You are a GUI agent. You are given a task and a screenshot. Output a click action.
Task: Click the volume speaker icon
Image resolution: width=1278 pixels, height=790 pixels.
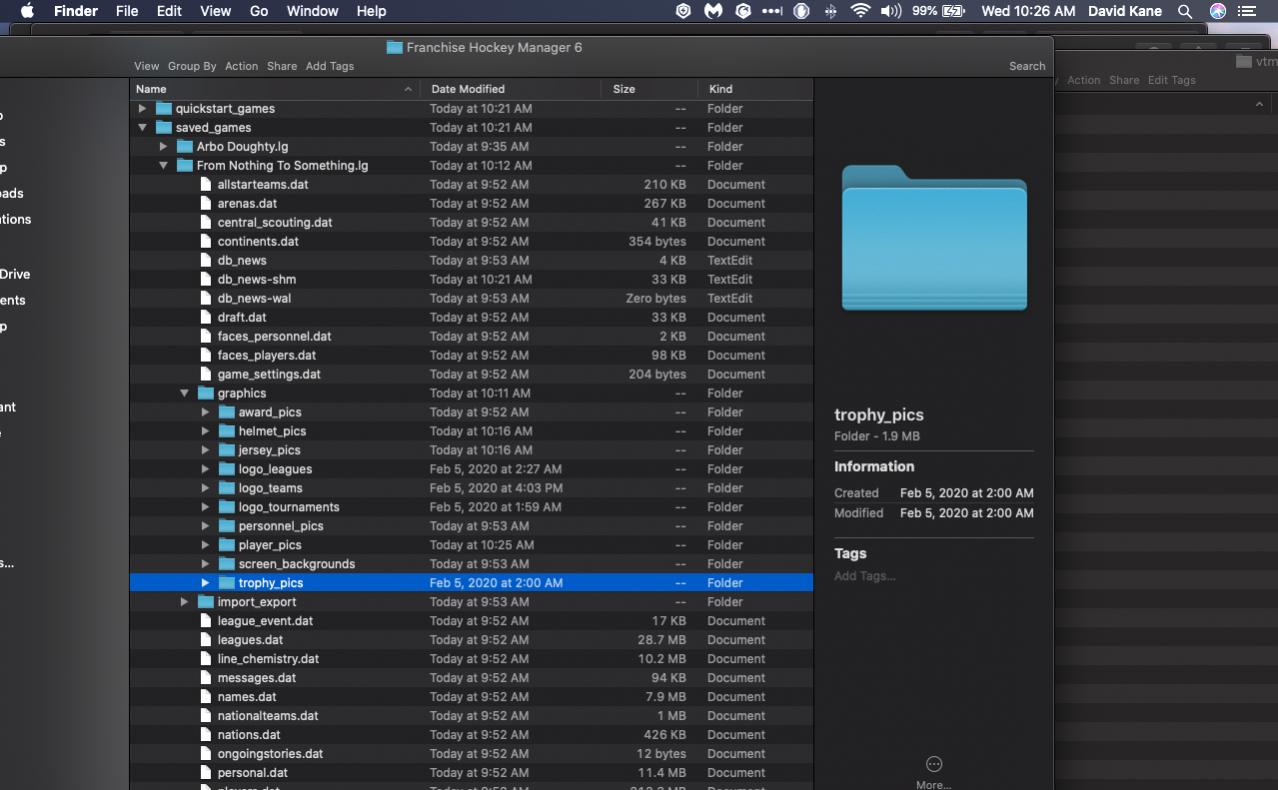tap(890, 11)
